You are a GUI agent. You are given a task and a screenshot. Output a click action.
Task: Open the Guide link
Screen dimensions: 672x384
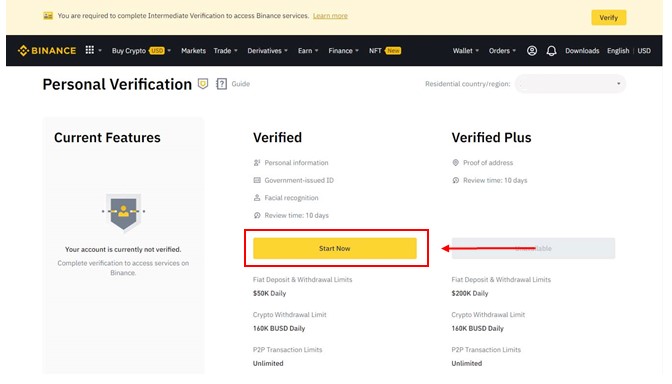pos(240,84)
